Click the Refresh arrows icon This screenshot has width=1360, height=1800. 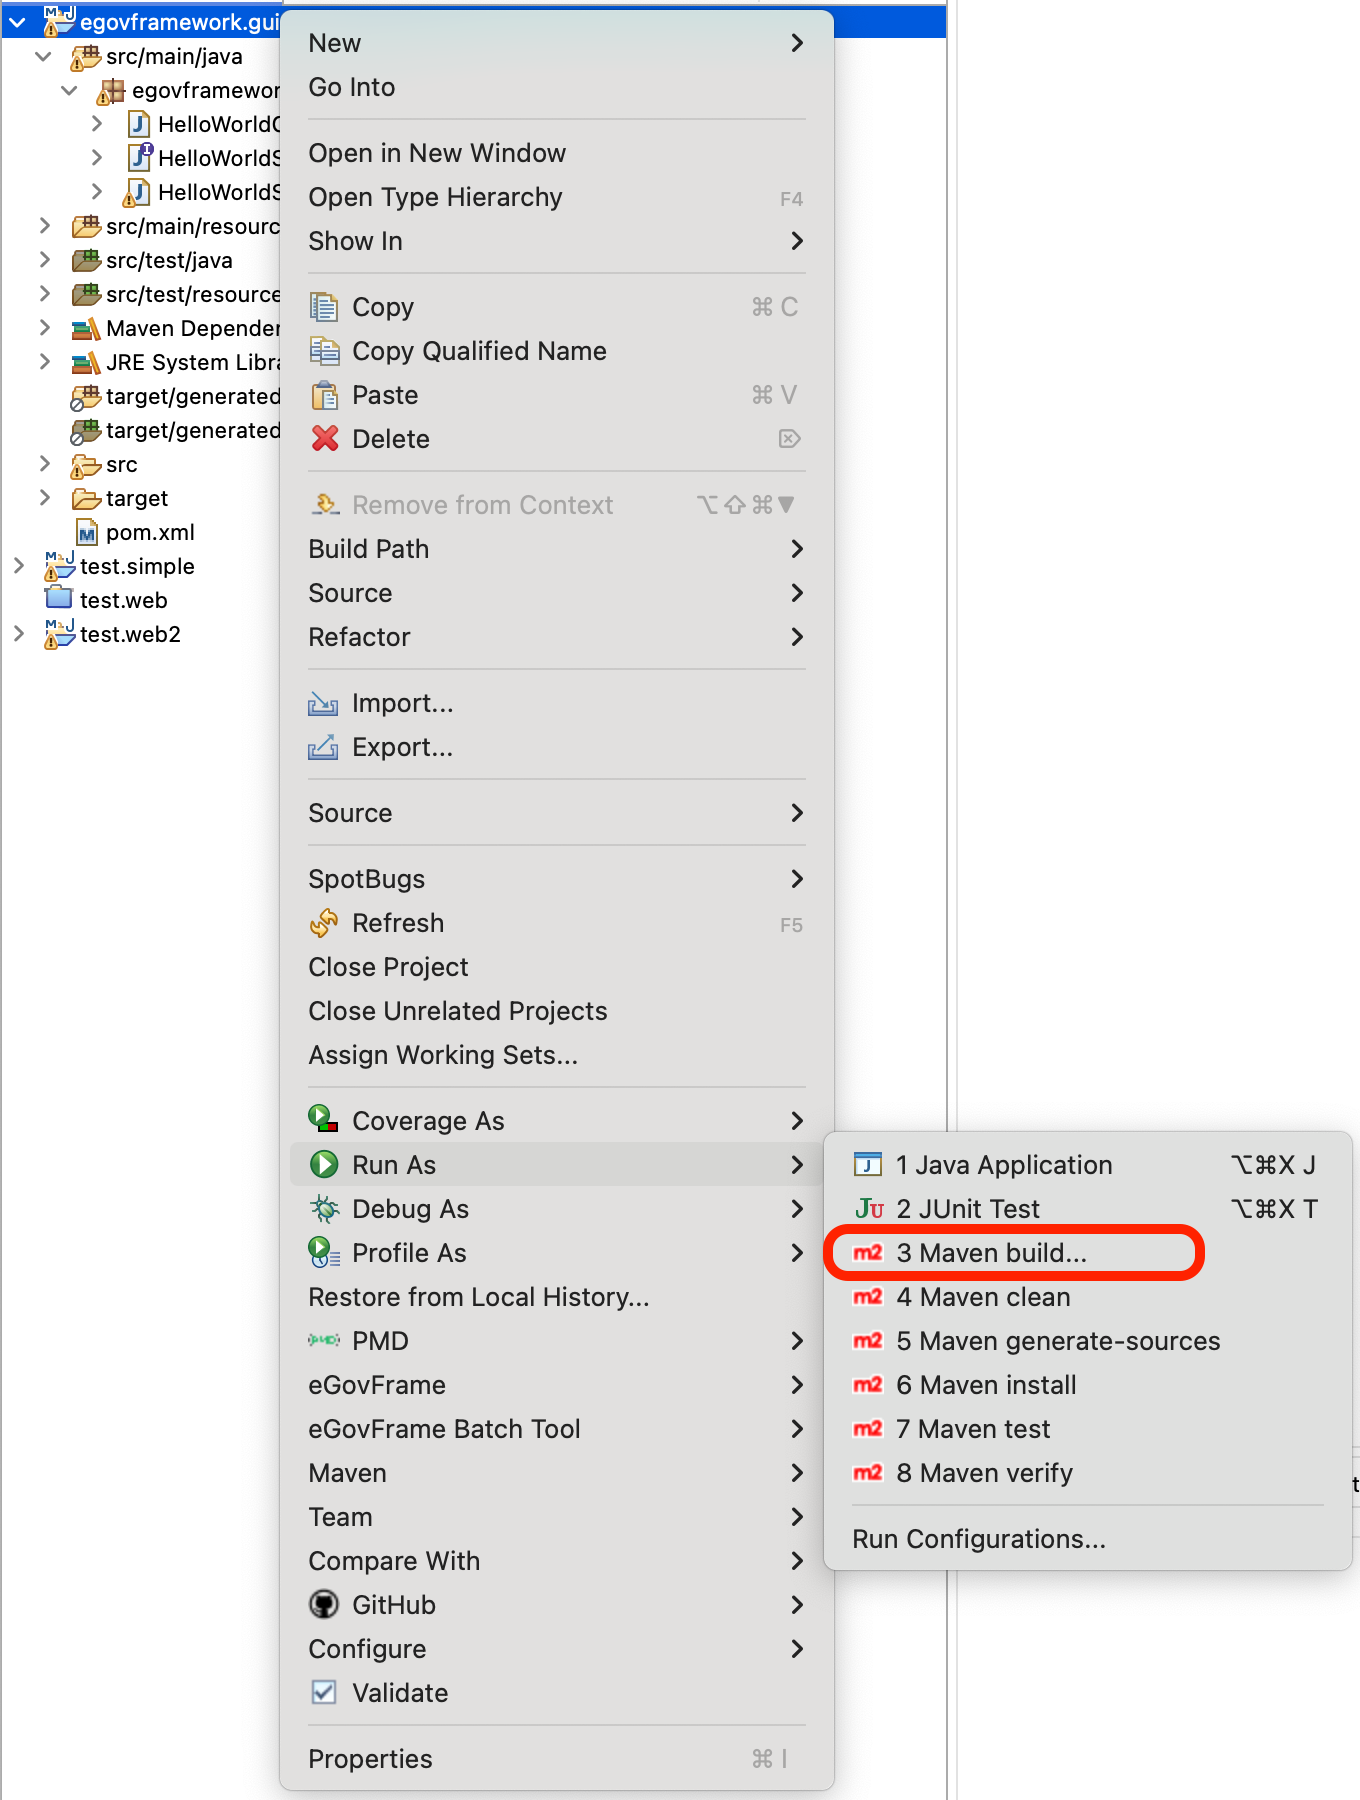(324, 923)
